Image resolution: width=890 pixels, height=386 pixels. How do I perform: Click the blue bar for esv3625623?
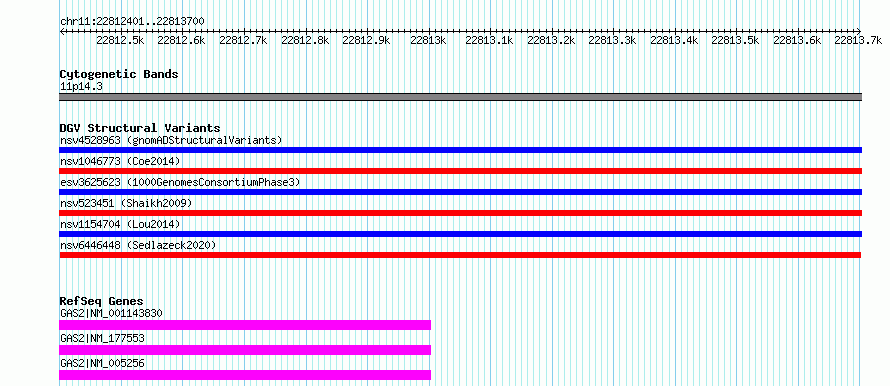[460, 192]
